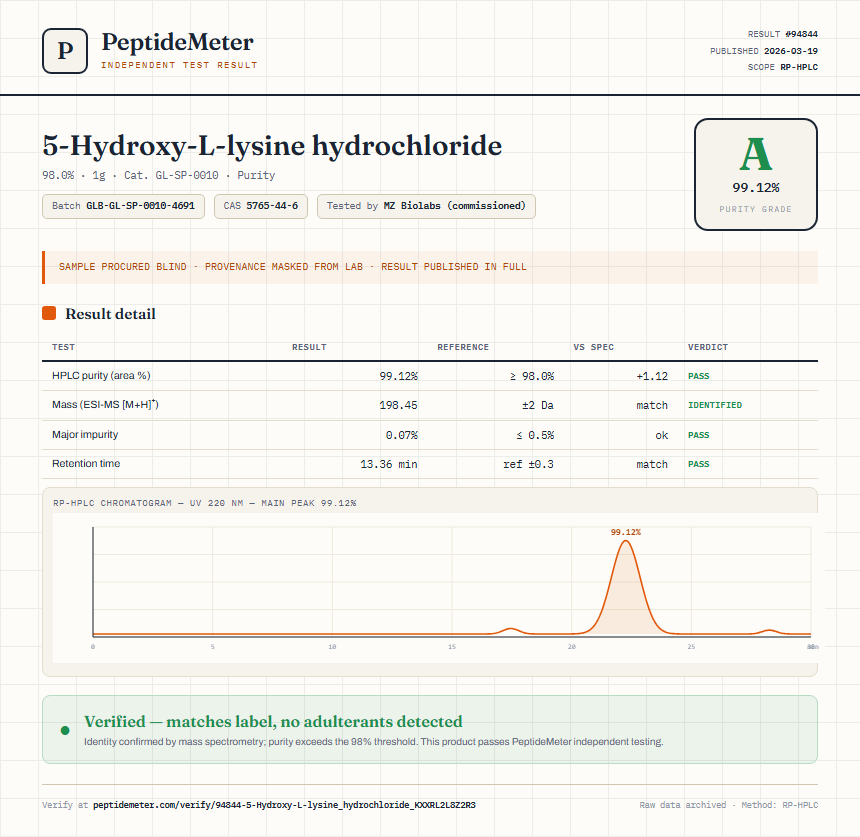Click the sample procured blind banner
860x837 pixels.
click(430, 267)
